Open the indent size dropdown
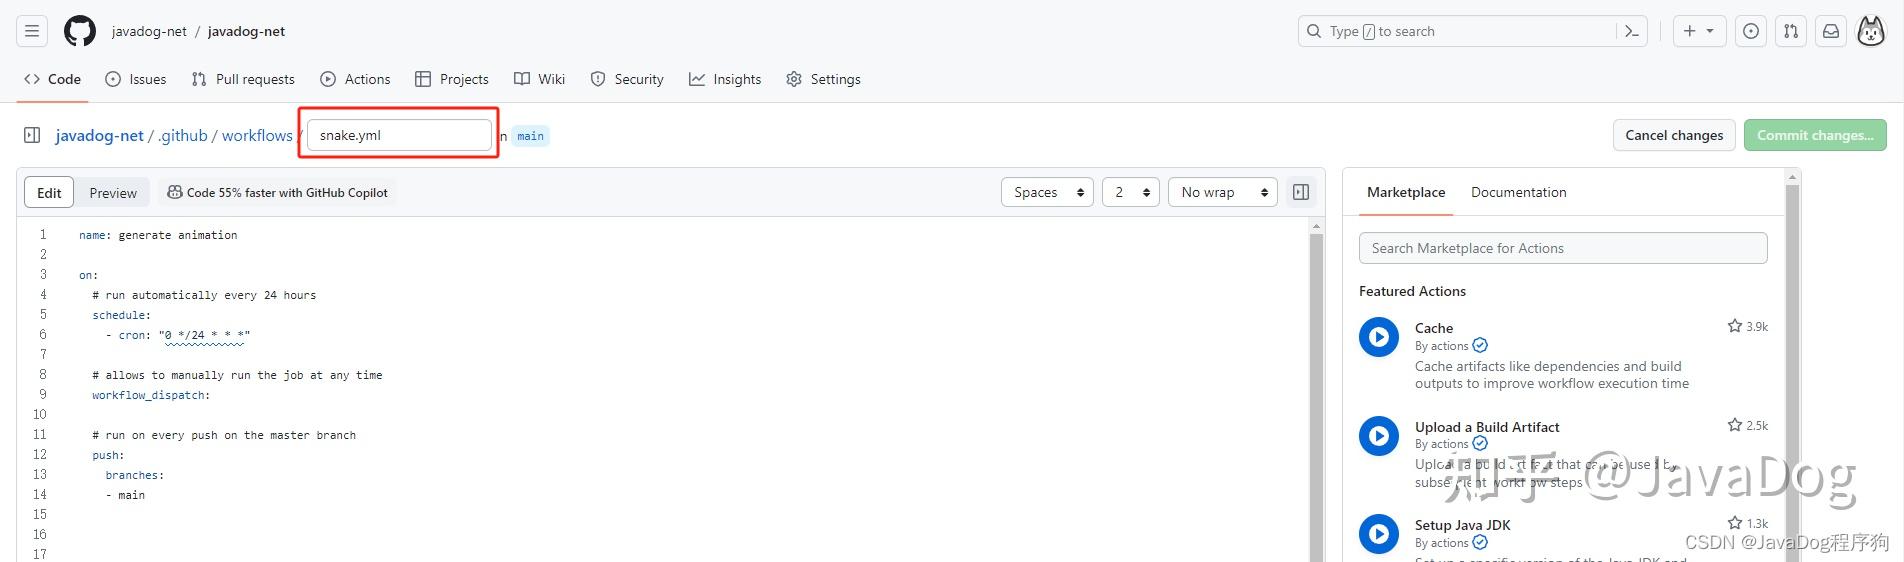 [x=1131, y=192]
